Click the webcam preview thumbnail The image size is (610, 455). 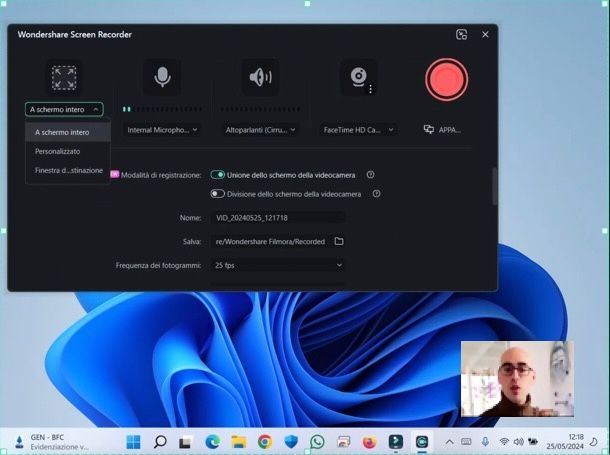[x=517, y=379]
